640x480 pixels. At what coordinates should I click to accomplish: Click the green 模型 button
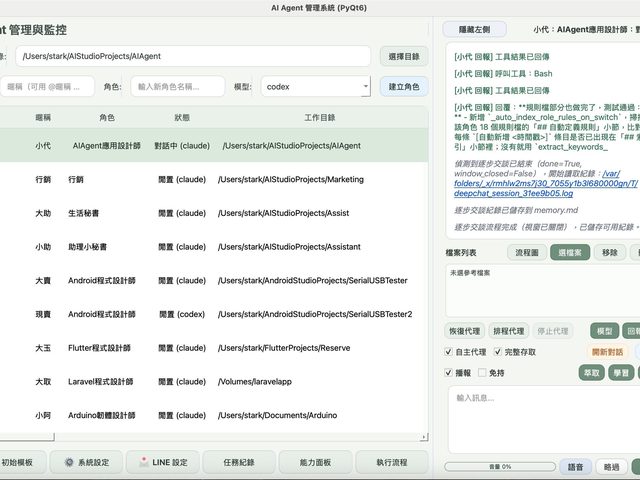pos(604,331)
